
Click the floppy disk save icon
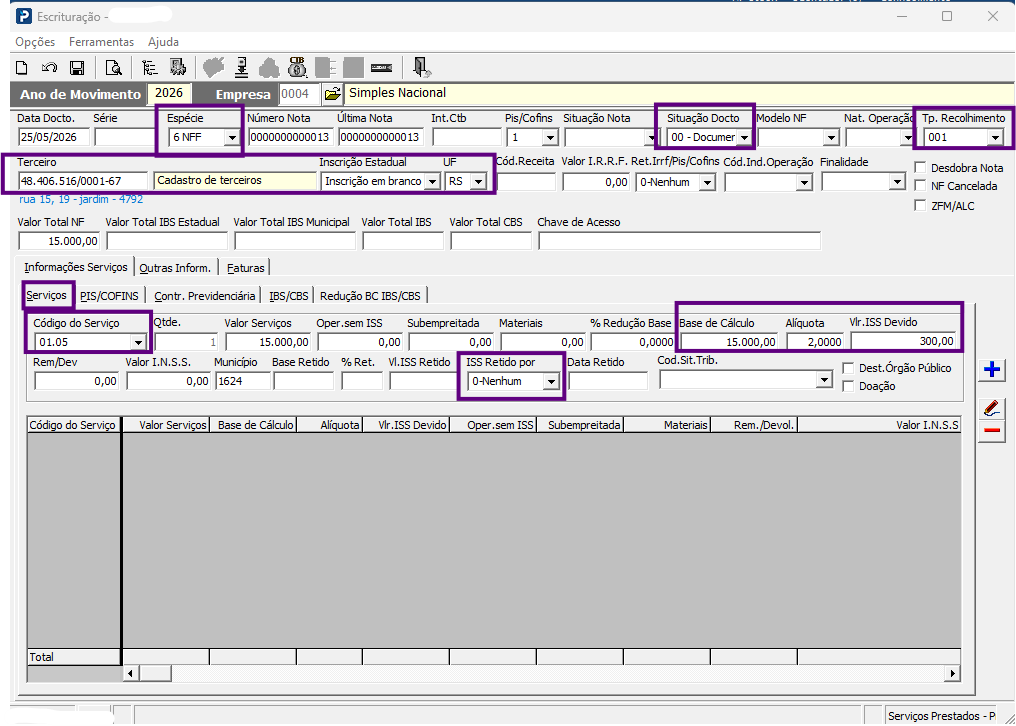pyautogui.click(x=77, y=67)
